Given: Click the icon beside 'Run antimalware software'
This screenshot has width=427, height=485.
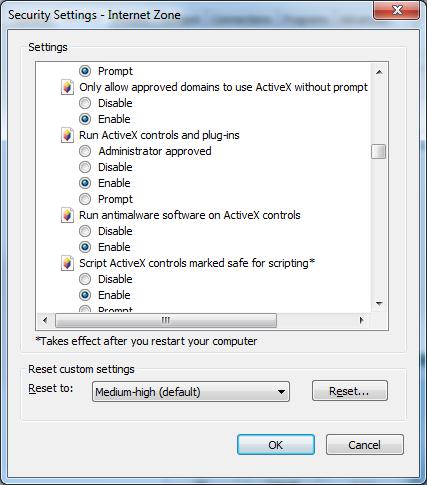Looking at the screenshot, I should tap(67, 215).
